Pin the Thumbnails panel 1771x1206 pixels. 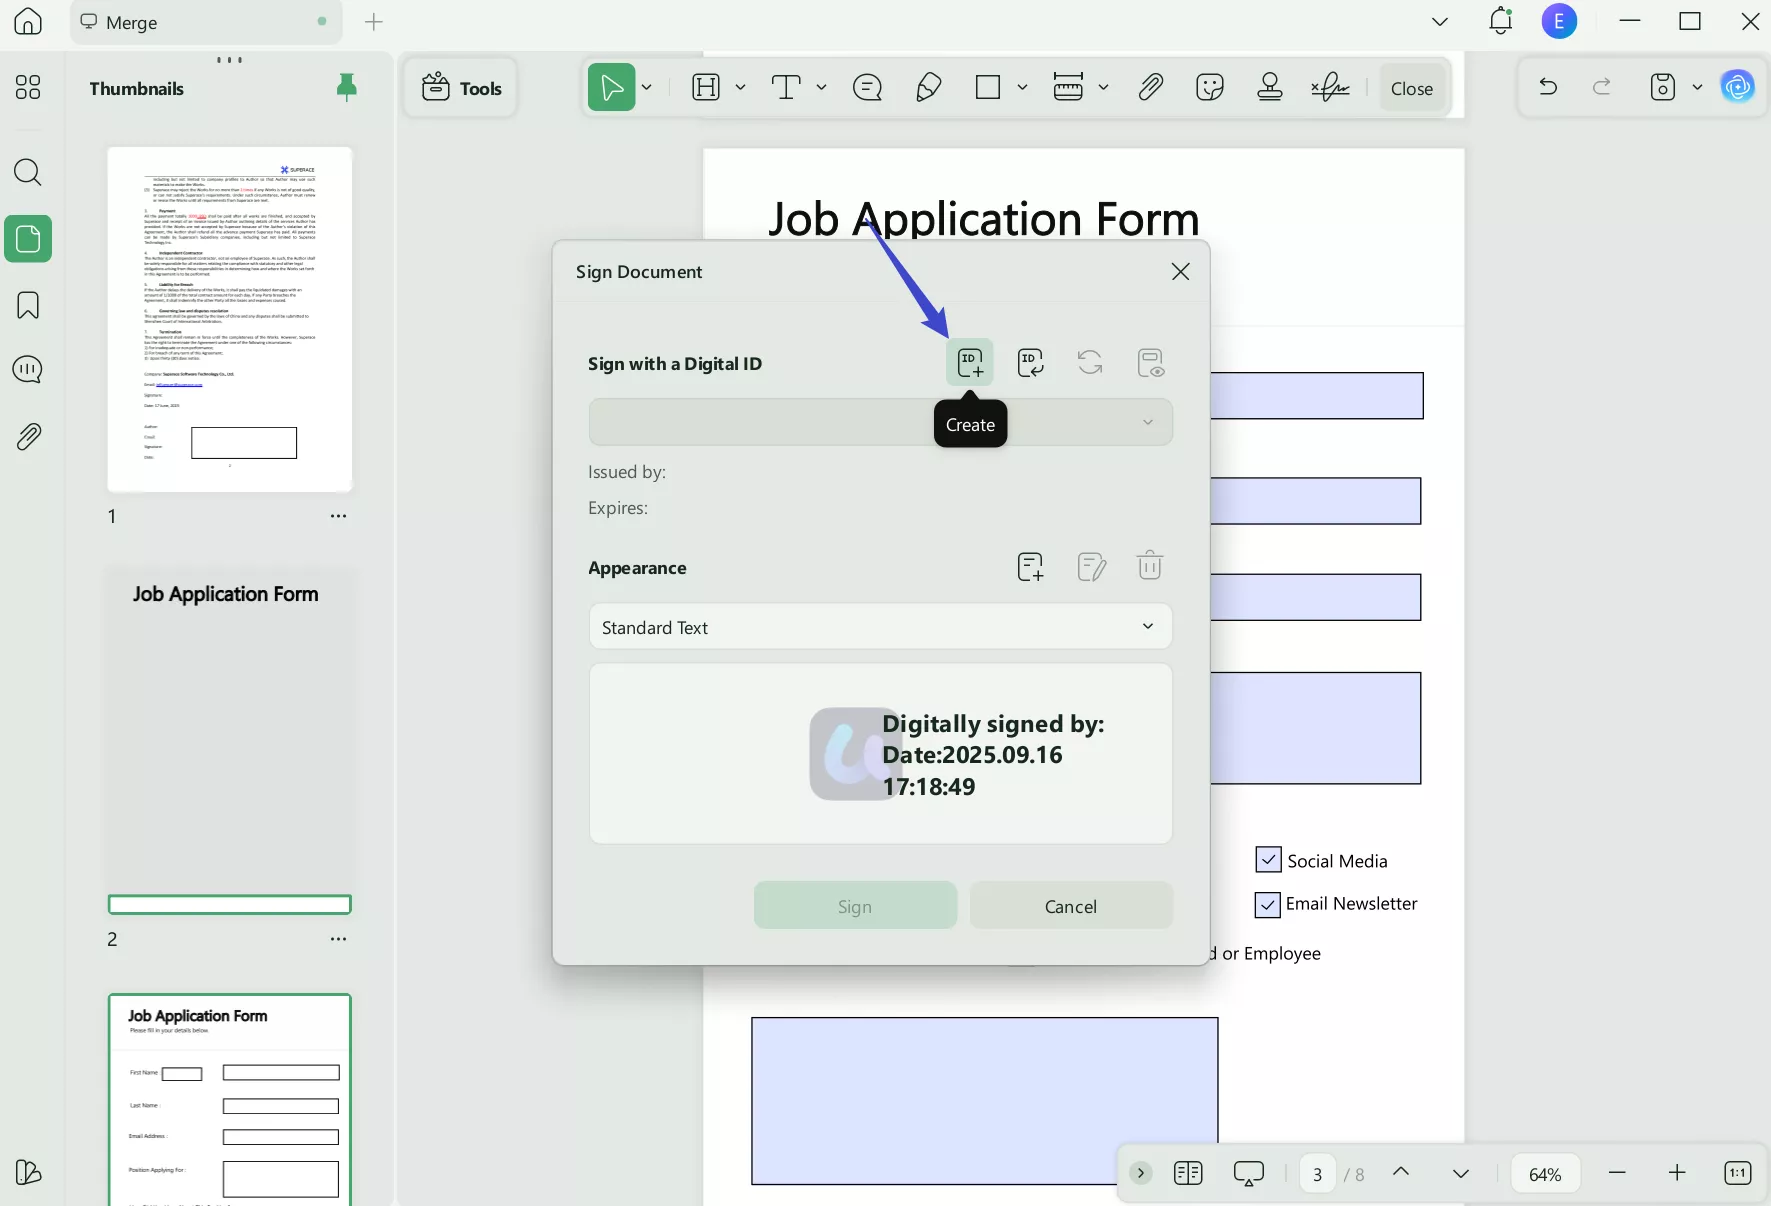348,88
